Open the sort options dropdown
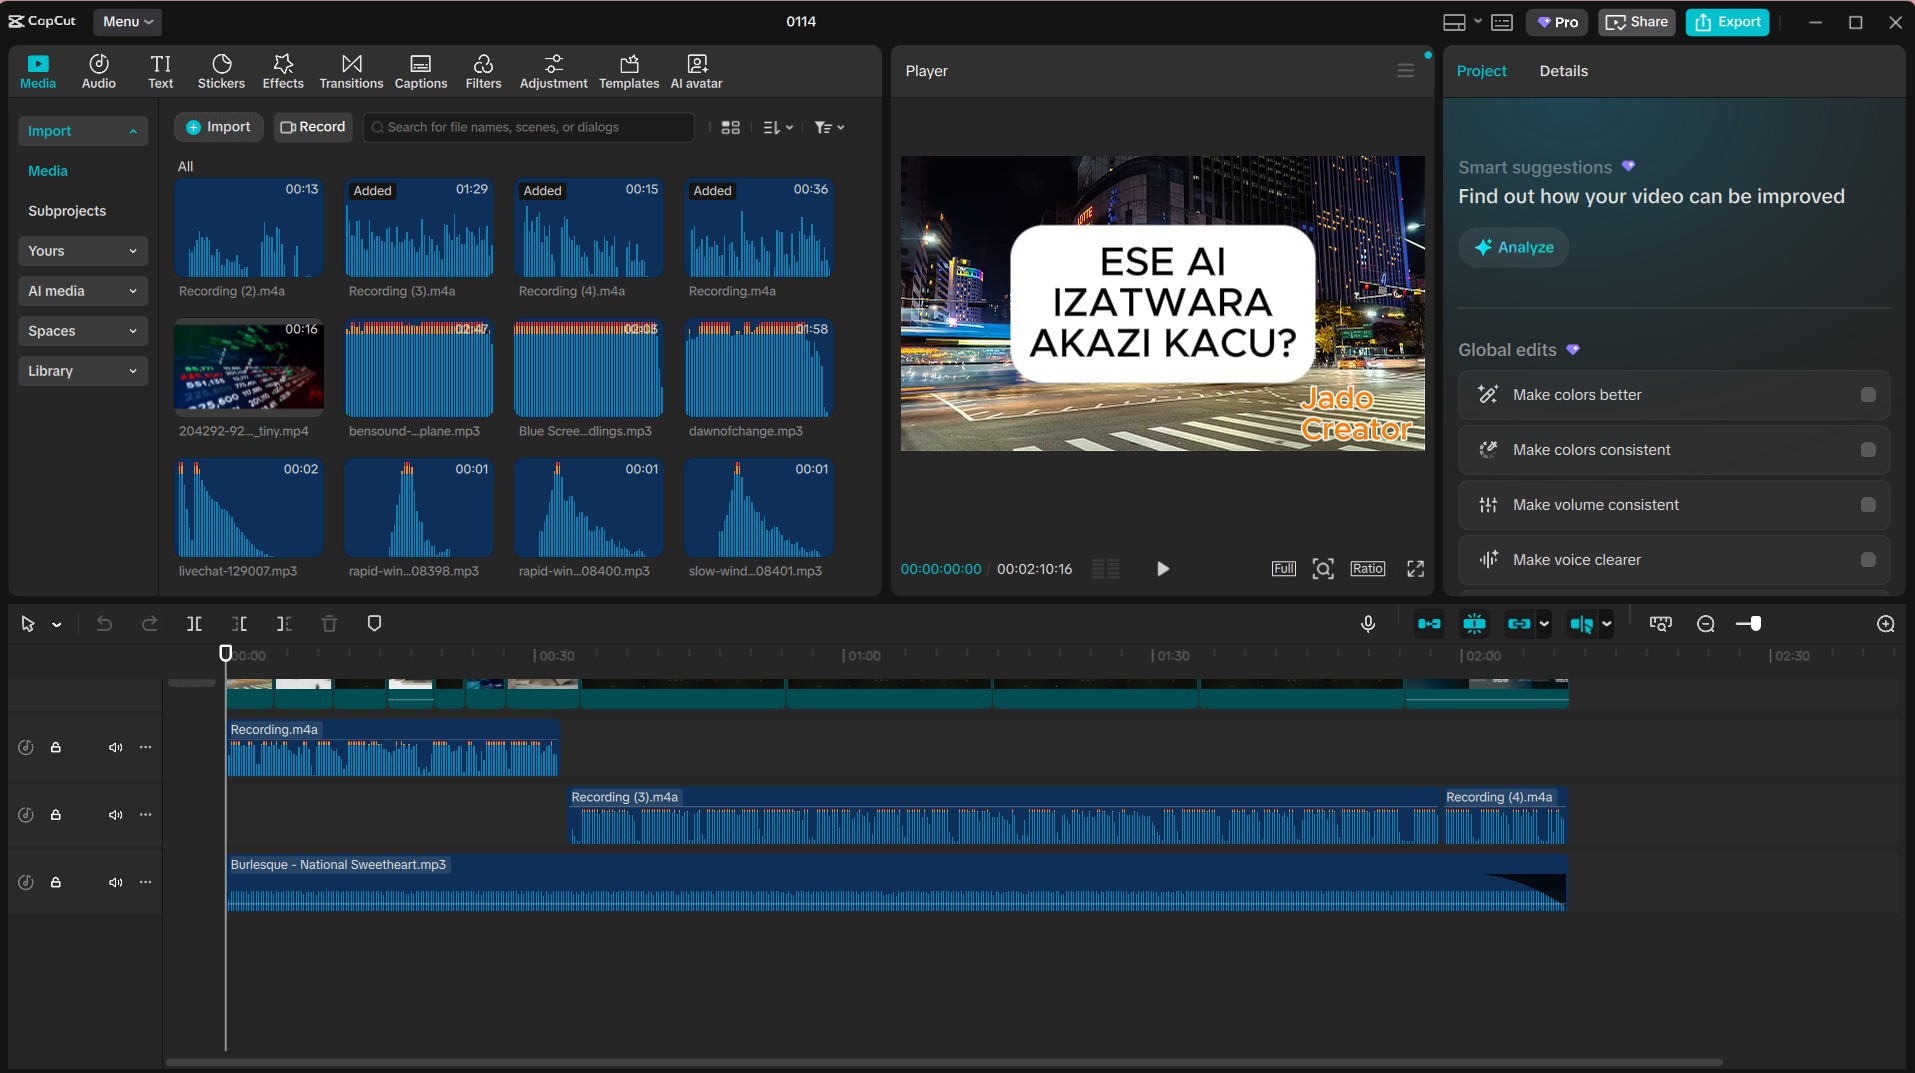The width and height of the screenshot is (1915, 1073). (x=778, y=127)
